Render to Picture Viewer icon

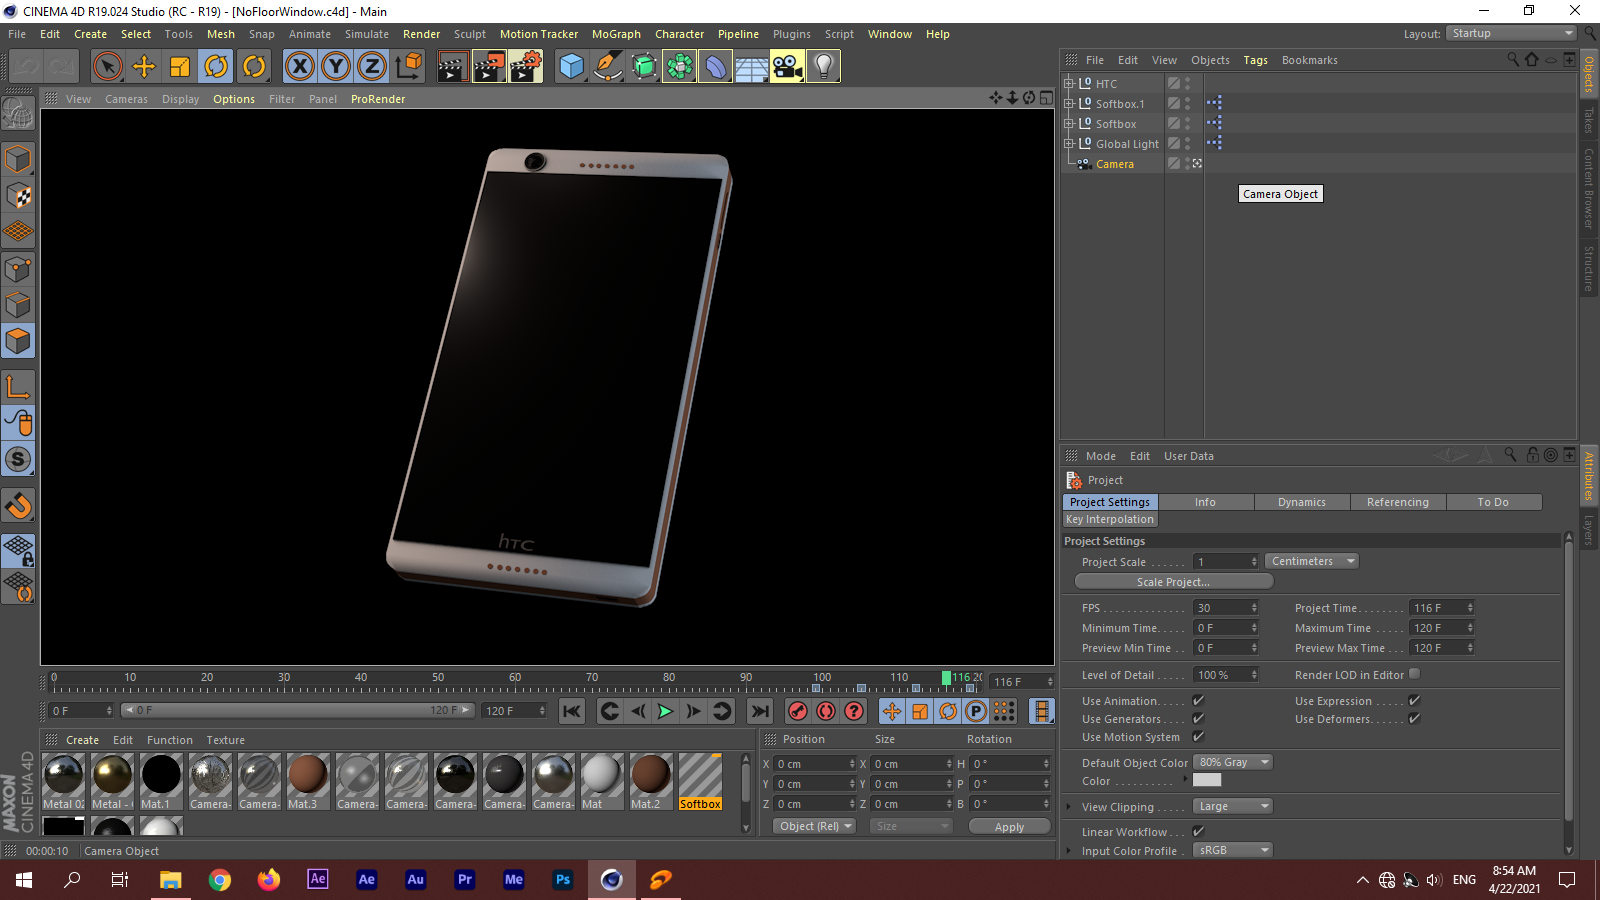click(489, 67)
